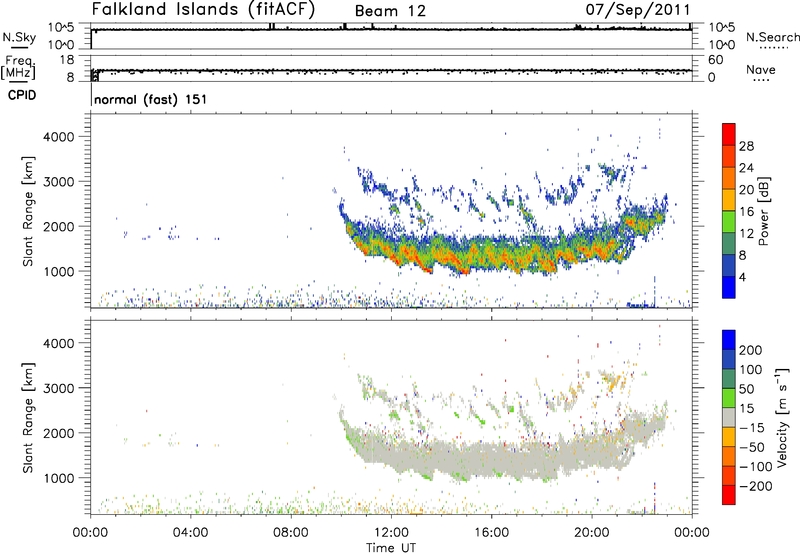Screen dimensions: 800x554
Task: Click the light green 12–16 dB power swatch
Action: coord(729,221)
